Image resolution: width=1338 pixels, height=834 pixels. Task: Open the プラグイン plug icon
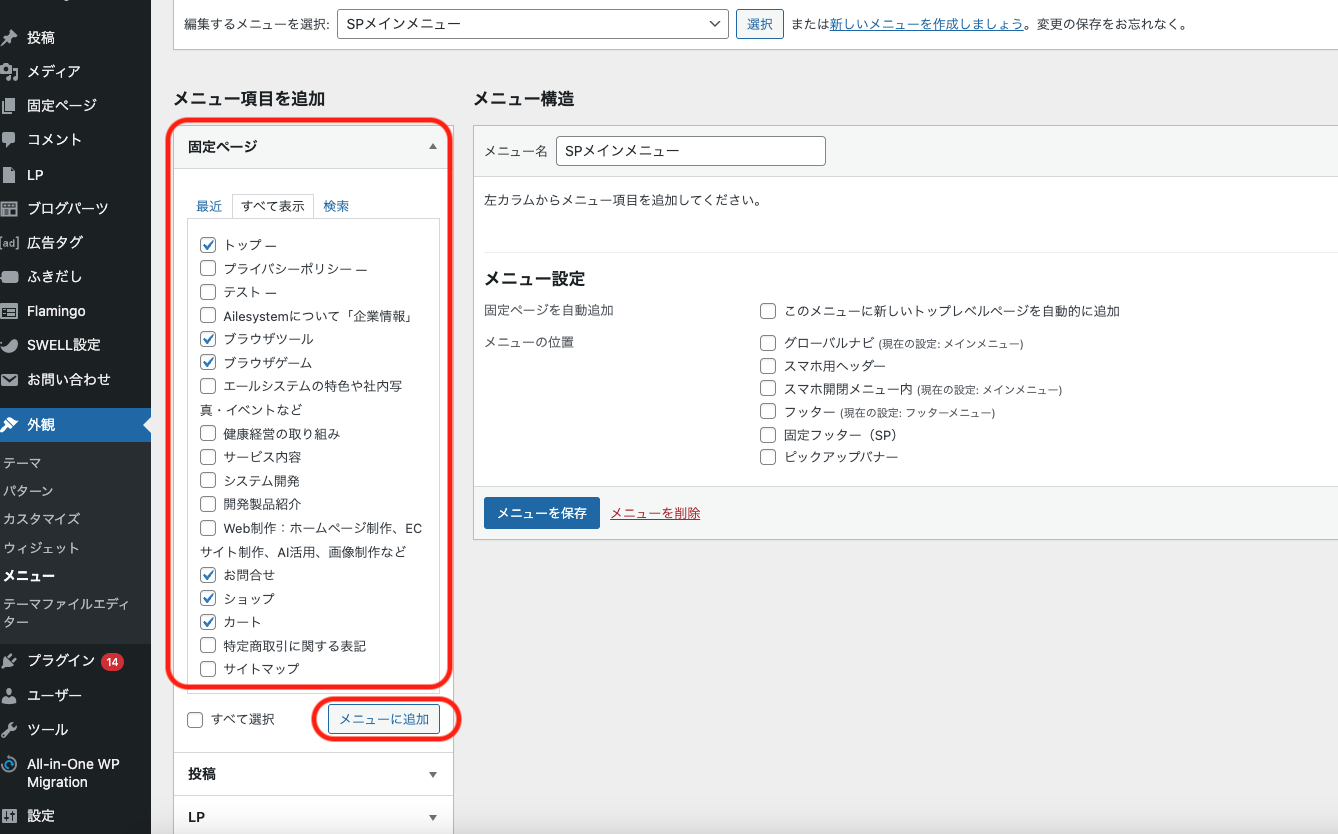pos(9,661)
